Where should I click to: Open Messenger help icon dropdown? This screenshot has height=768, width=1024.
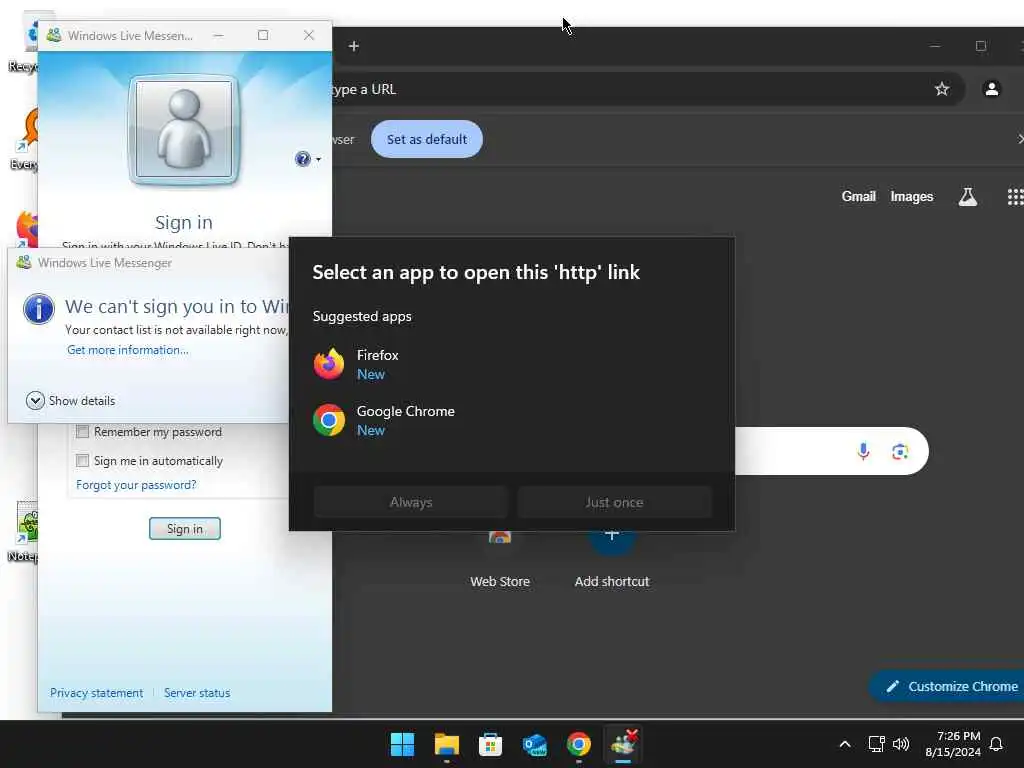[x=308, y=159]
